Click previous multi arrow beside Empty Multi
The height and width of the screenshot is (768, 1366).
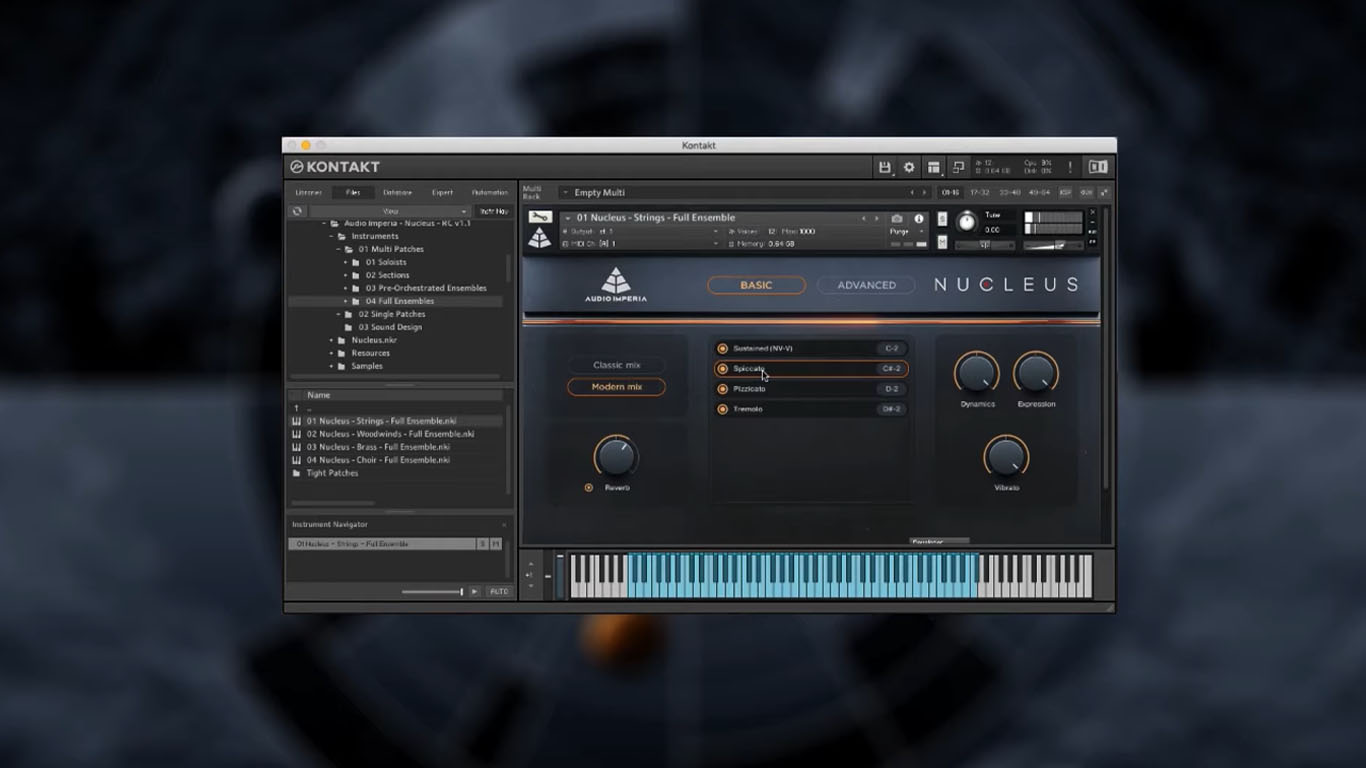coord(912,192)
